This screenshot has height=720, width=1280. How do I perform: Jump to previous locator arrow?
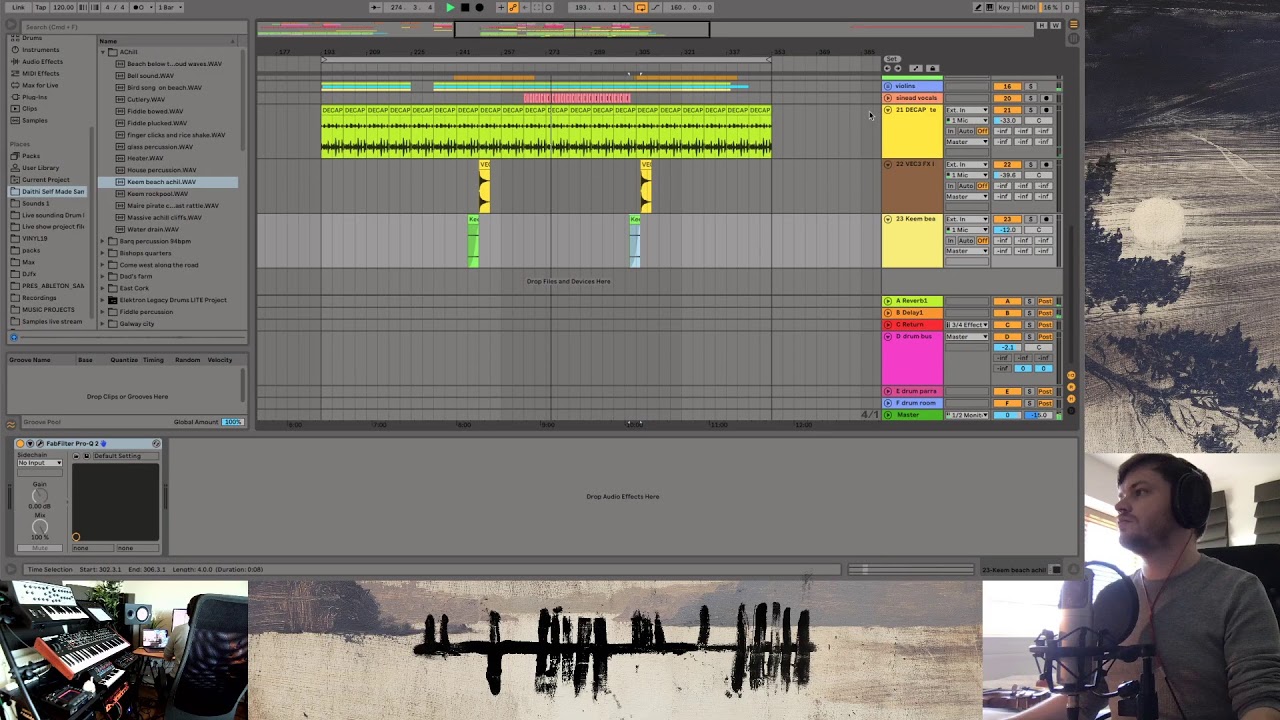point(887,68)
